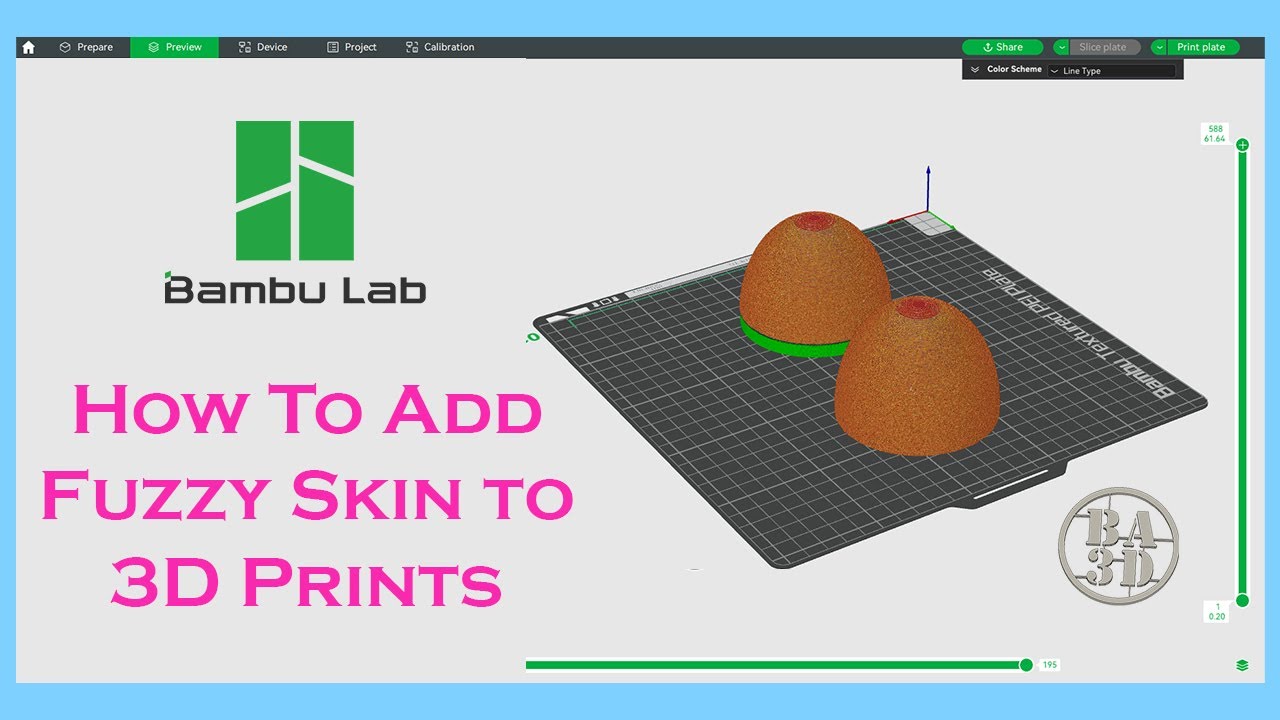The image size is (1280, 720).
Task: Open the Project tab
Action: [x=352, y=47]
